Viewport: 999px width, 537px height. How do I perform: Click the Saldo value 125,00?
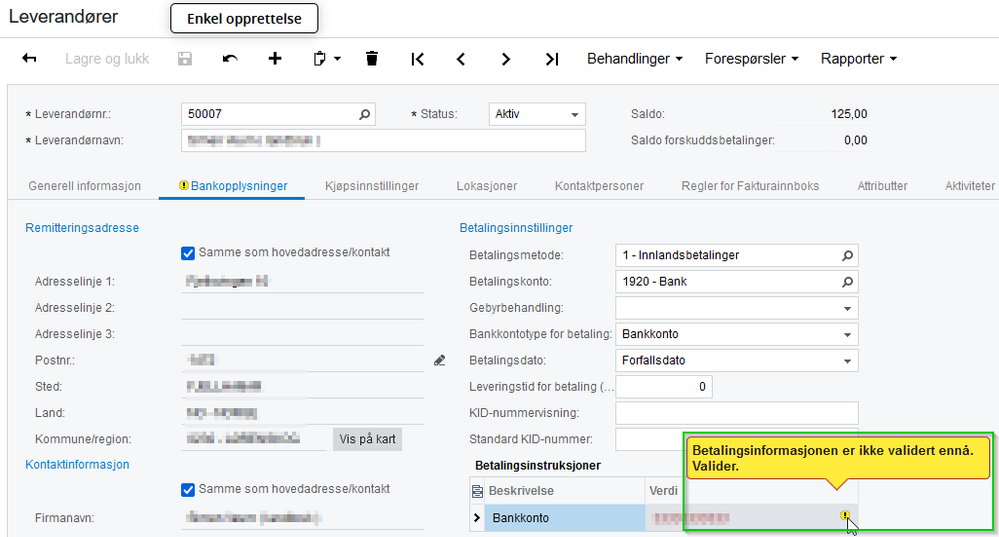coord(849,114)
